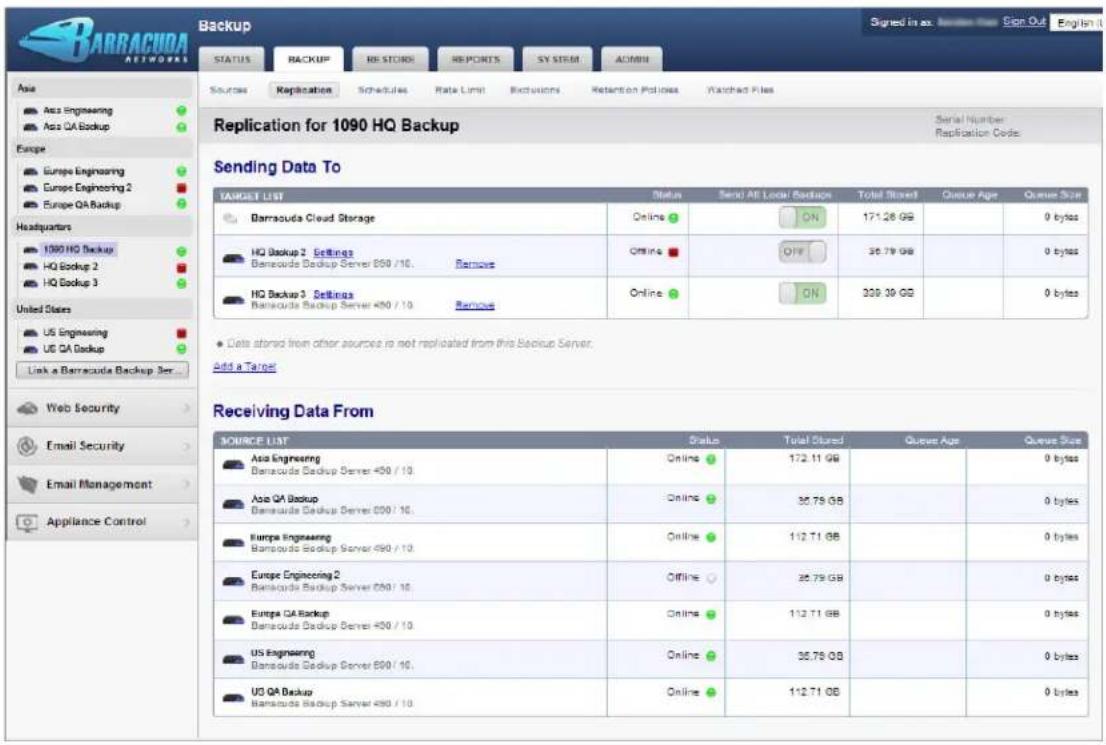Click the 1090 HQ Backup device icon in sidebar
1106x745 pixels.
[30, 250]
